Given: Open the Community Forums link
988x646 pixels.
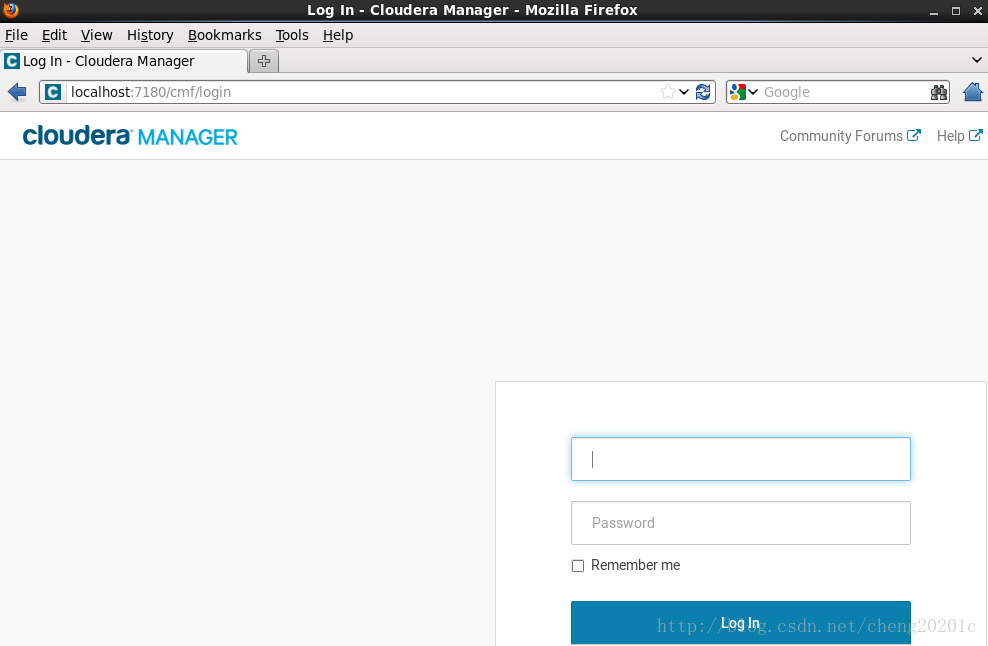Looking at the screenshot, I should tap(841, 136).
